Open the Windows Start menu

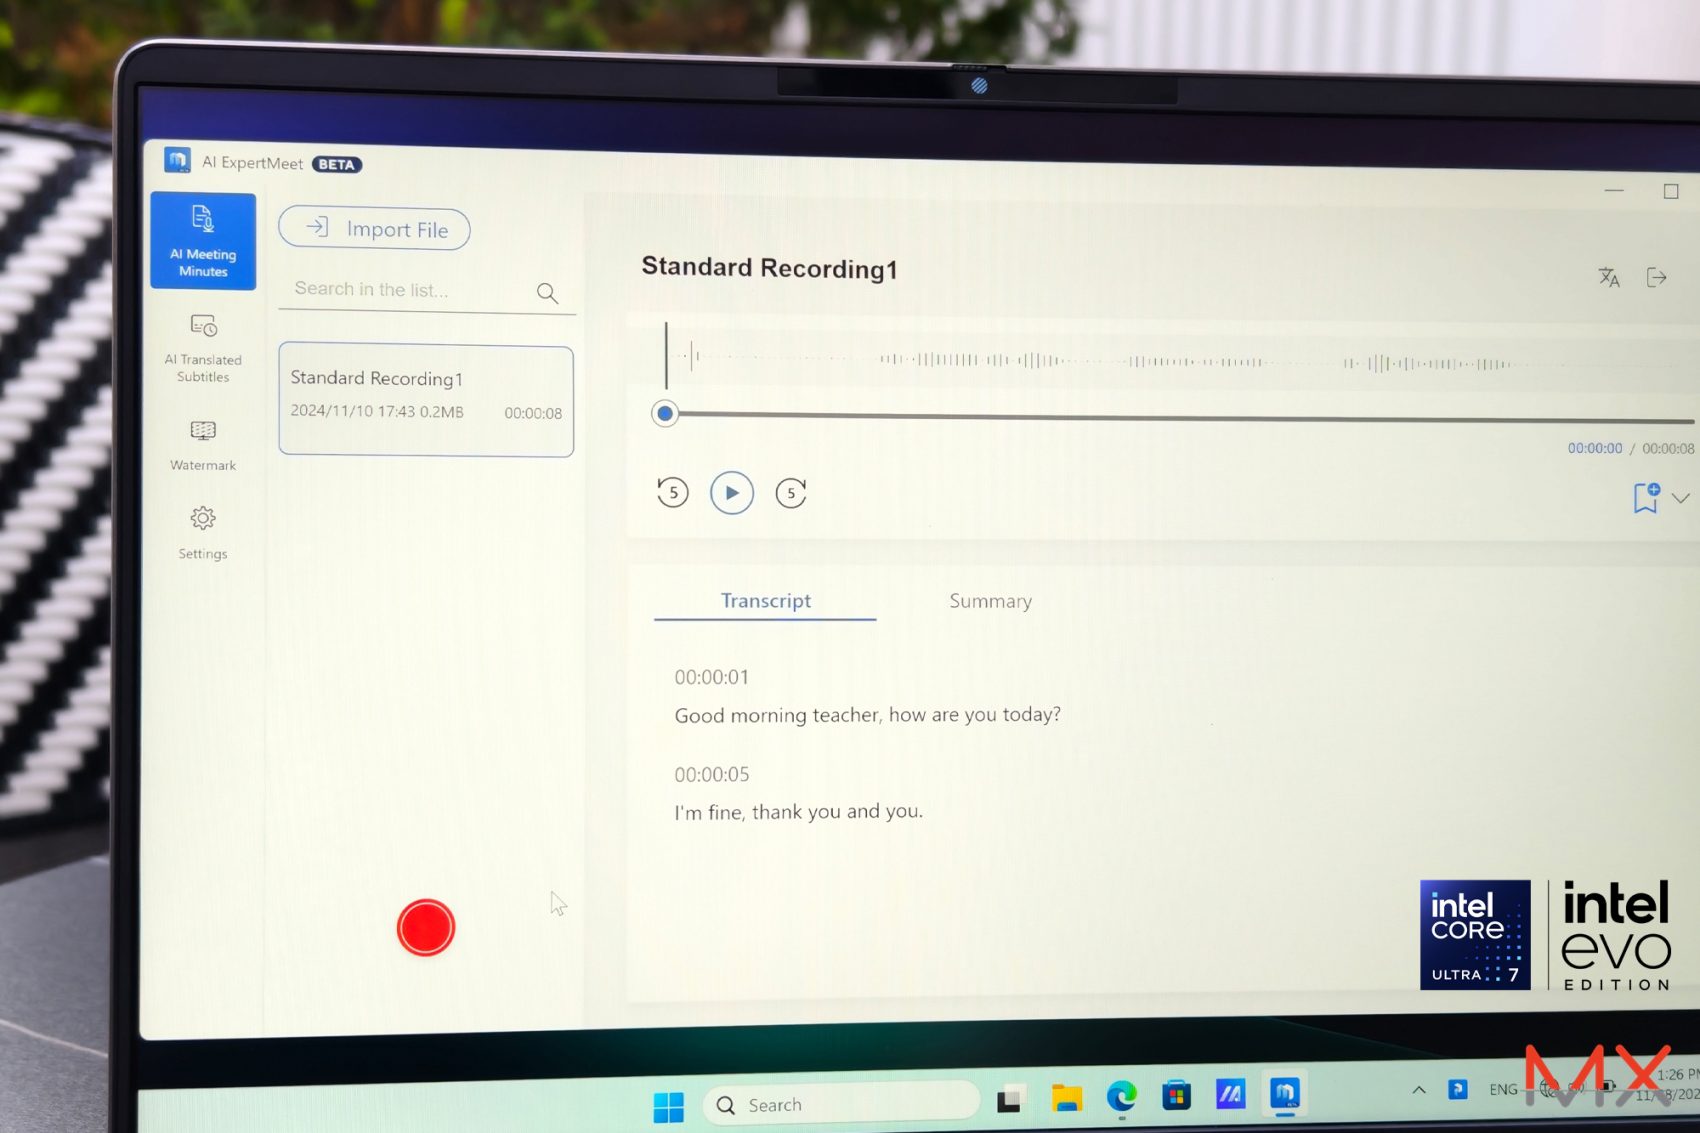point(668,1107)
